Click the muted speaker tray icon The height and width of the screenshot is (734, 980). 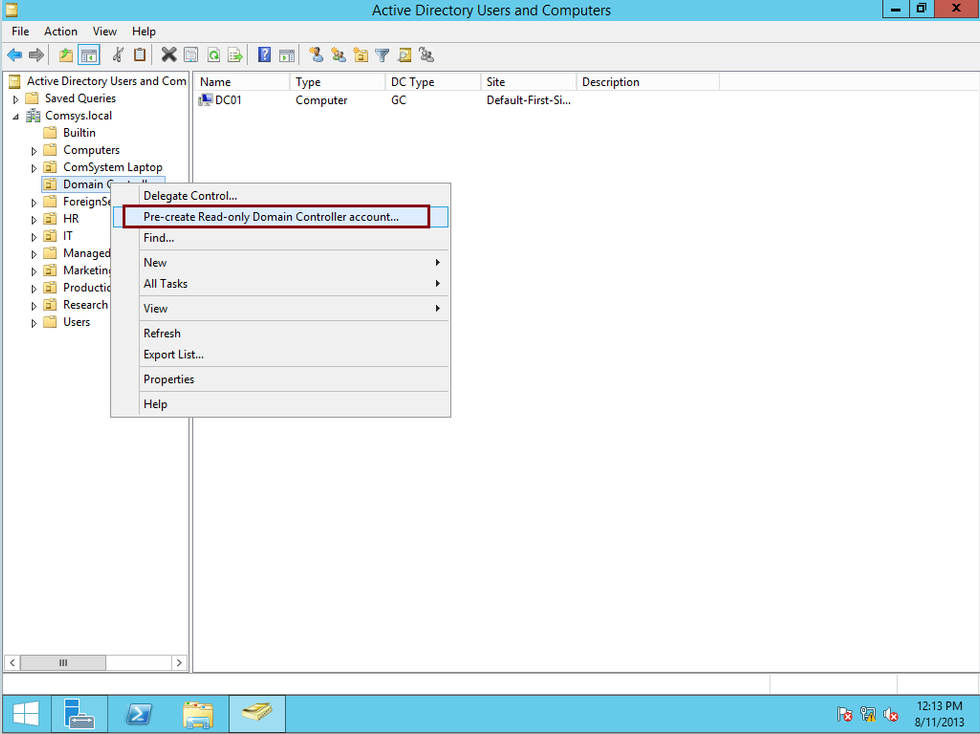[891, 713]
